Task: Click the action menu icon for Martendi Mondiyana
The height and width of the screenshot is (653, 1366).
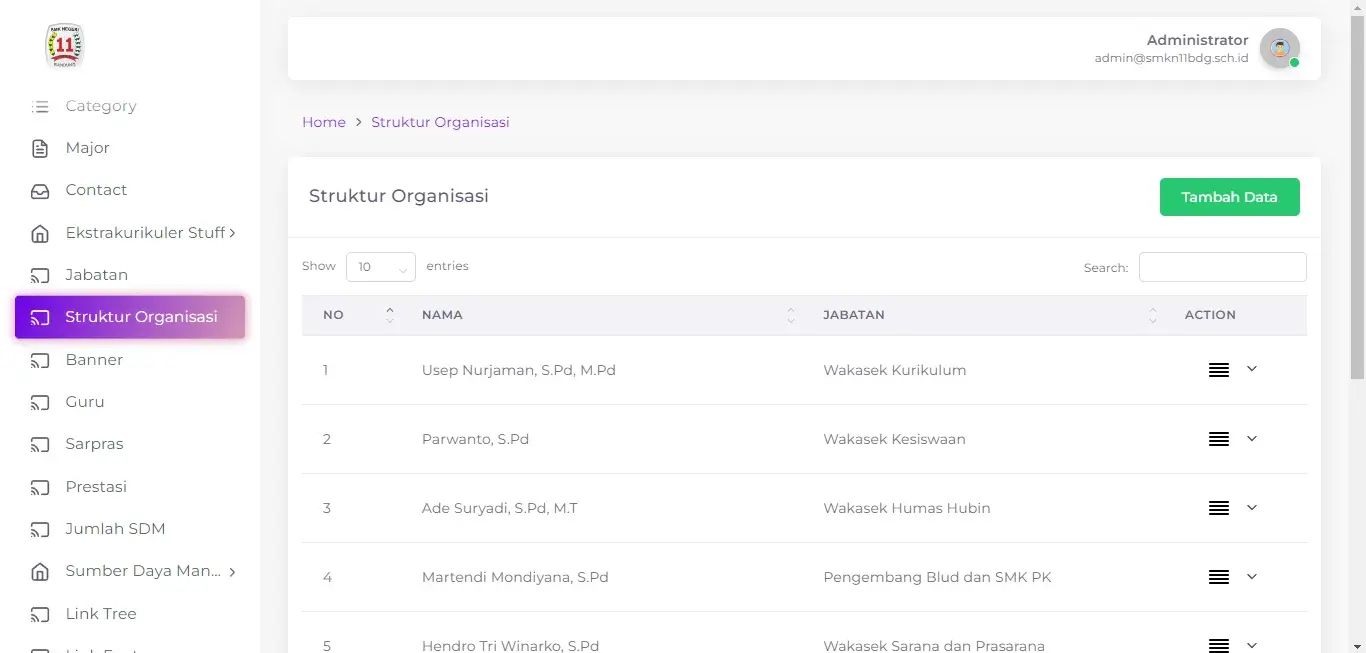Action: 1219,577
